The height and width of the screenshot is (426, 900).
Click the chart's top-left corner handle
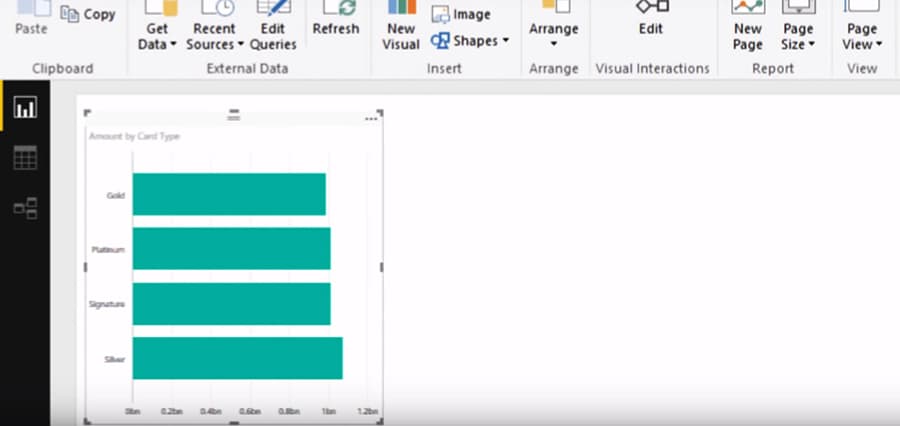[x=87, y=113]
